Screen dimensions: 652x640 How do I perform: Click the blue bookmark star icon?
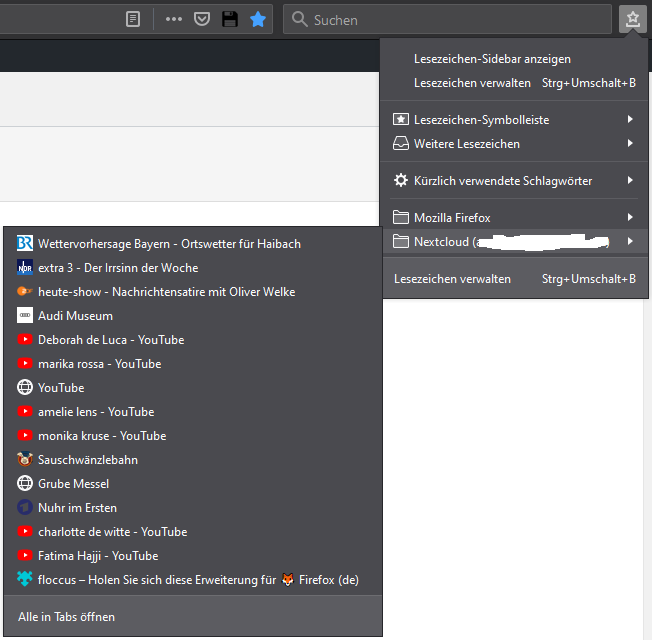(x=258, y=20)
